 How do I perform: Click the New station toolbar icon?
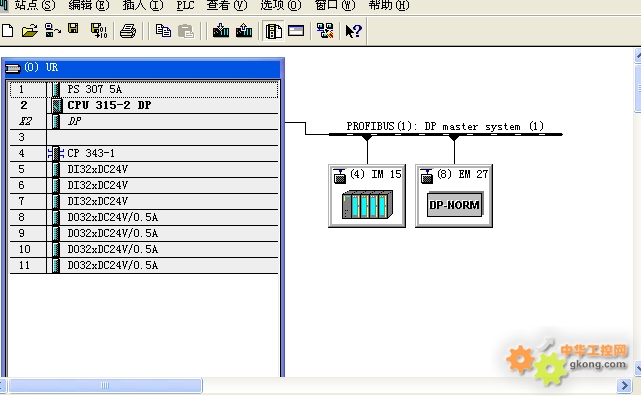coord(7,31)
